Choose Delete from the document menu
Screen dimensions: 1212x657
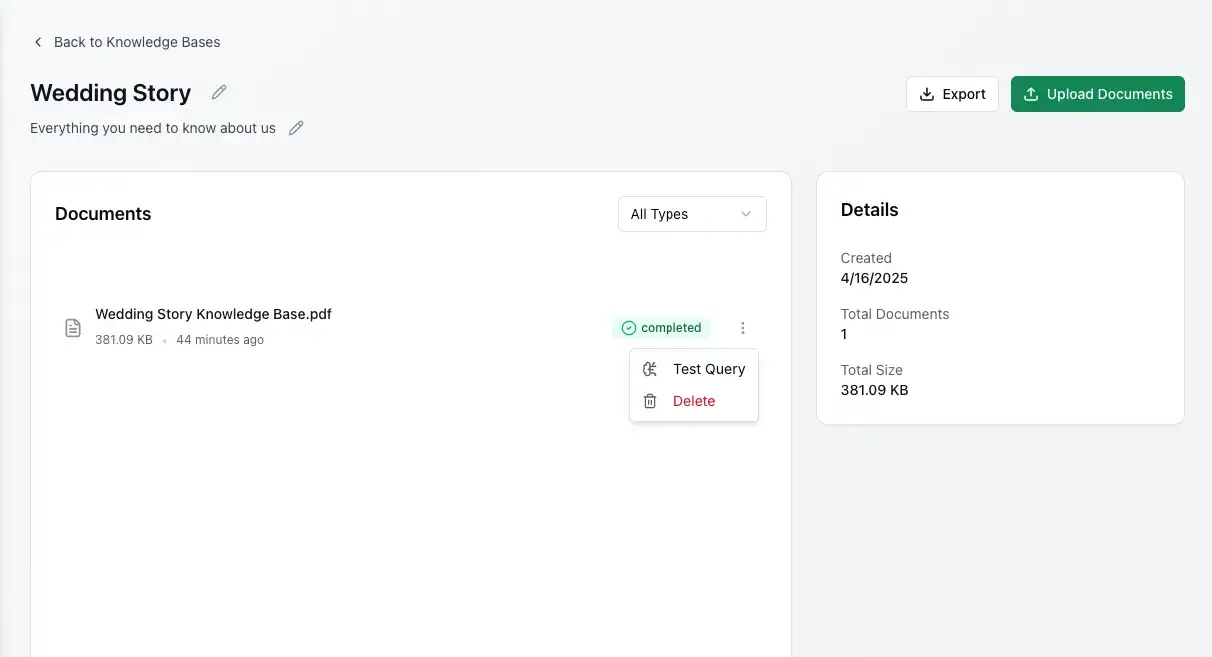click(694, 400)
